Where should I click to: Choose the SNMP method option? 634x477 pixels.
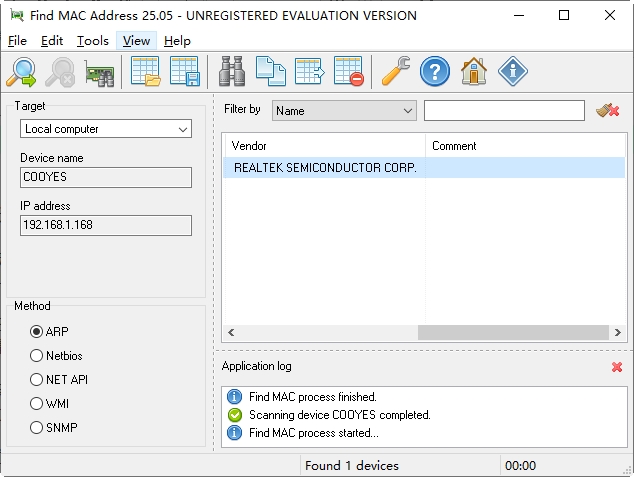(37, 427)
